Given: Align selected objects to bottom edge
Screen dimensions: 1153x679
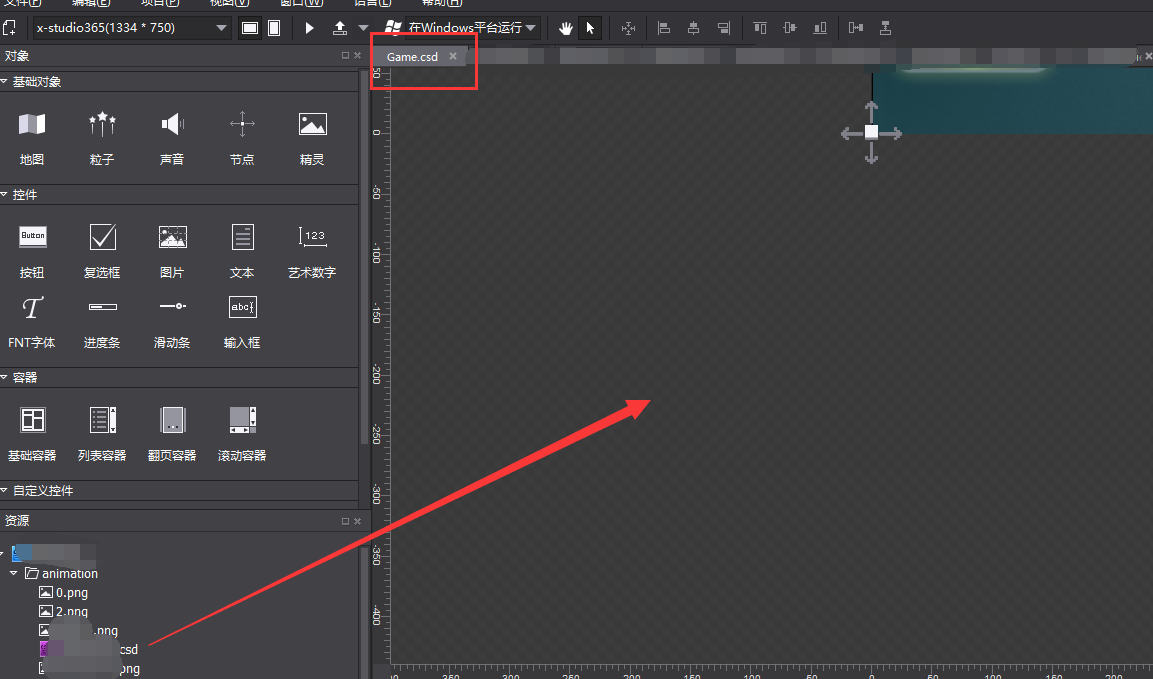Looking at the screenshot, I should (820, 28).
